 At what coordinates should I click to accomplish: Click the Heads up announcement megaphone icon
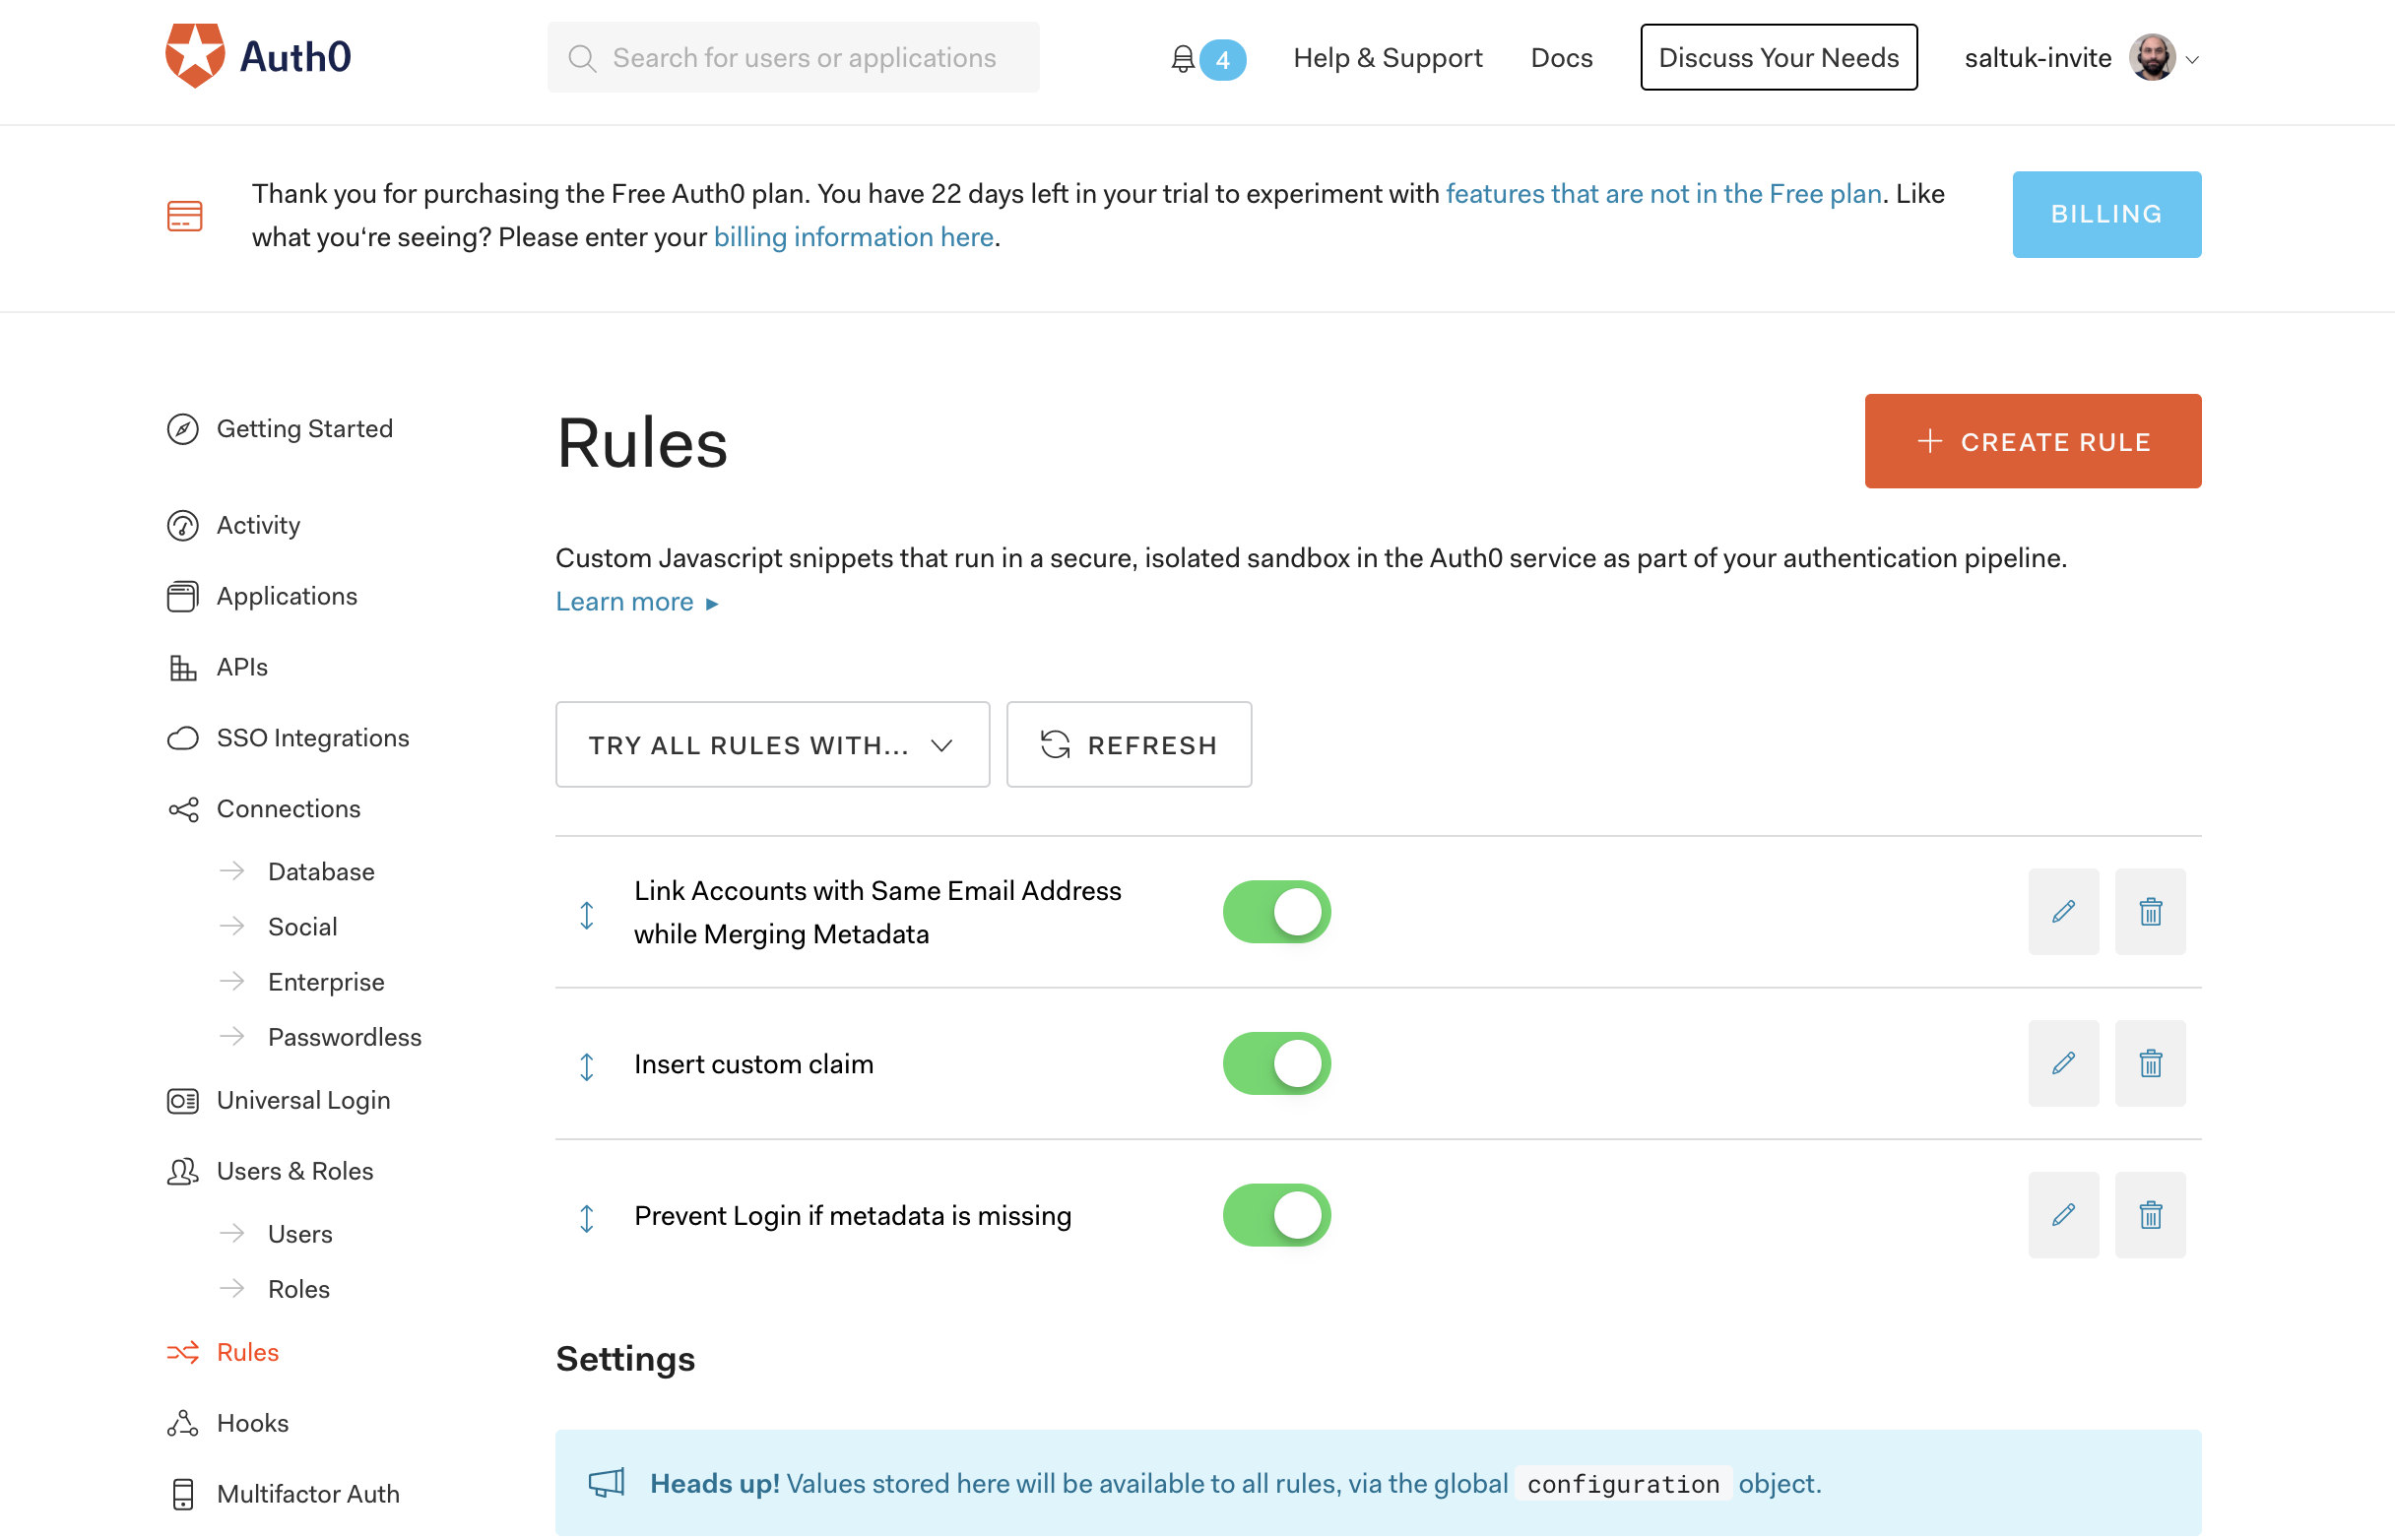(x=607, y=1483)
